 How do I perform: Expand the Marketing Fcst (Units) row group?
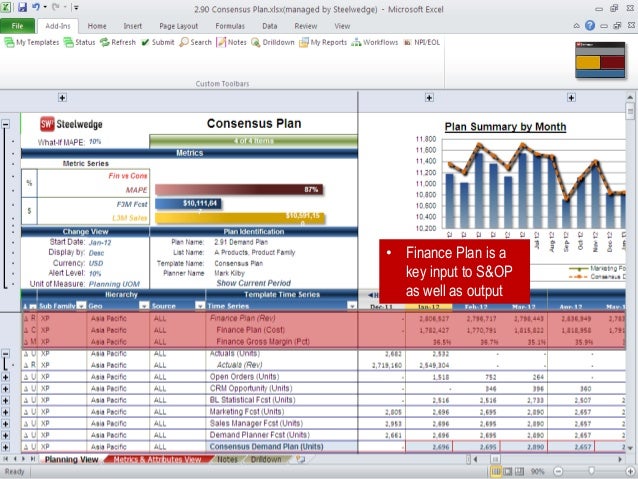point(6,412)
